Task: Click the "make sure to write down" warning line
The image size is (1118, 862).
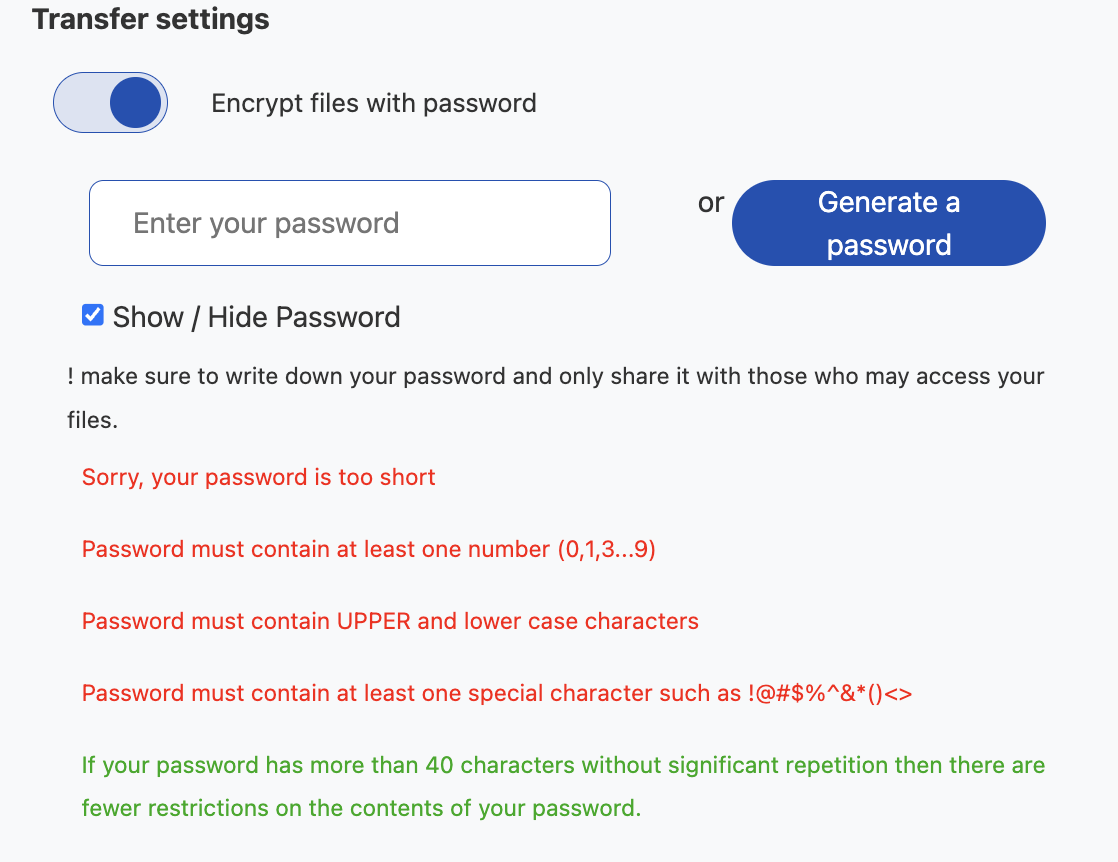Action: [560, 377]
